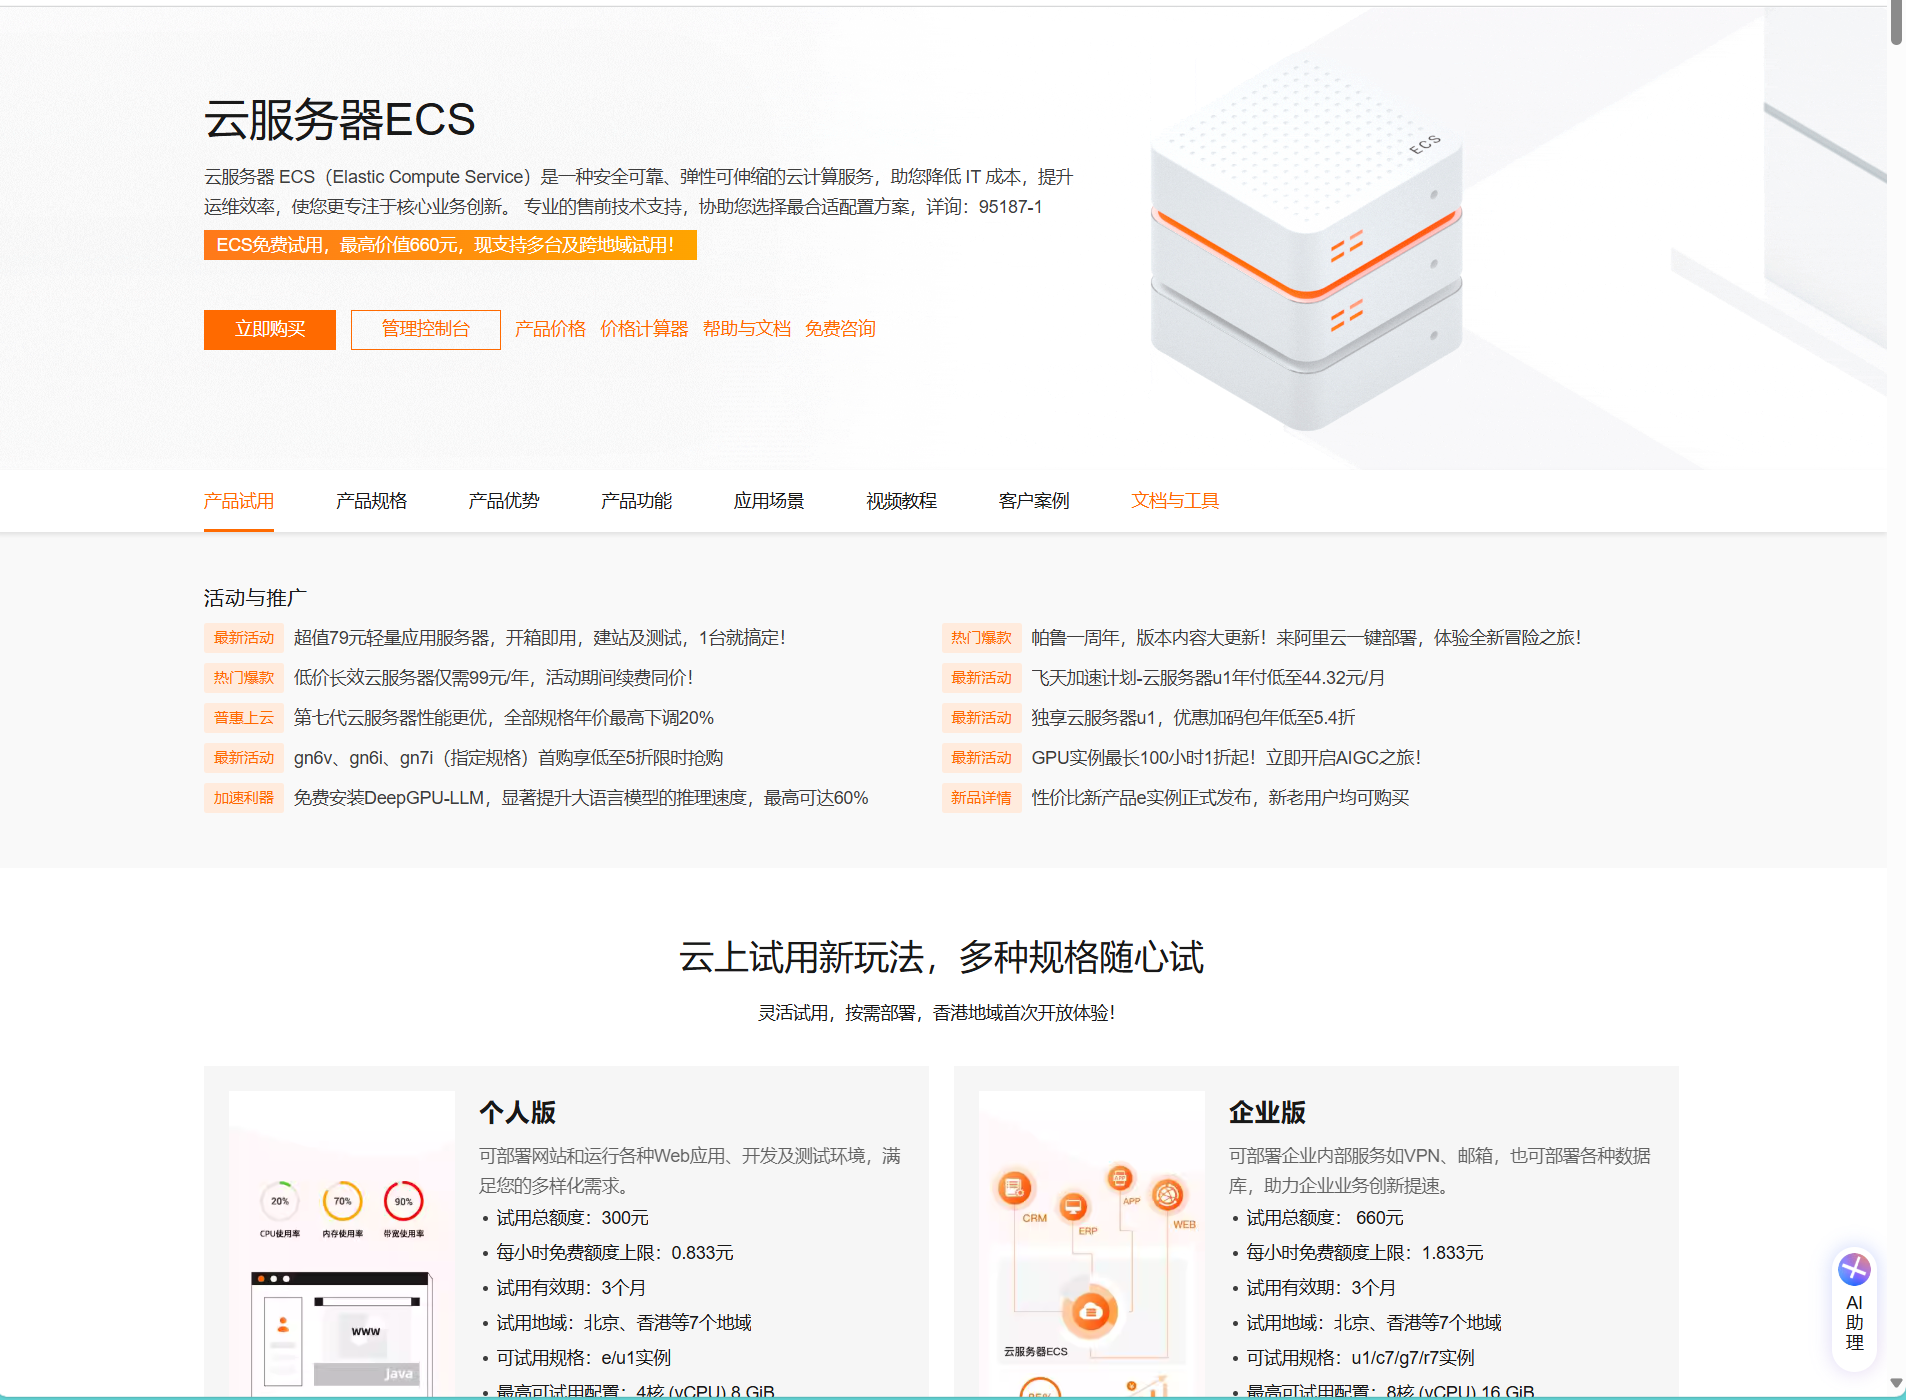Open promotion gn6v、gn6i、gn7i 首购享低至5折

coord(508,758)
